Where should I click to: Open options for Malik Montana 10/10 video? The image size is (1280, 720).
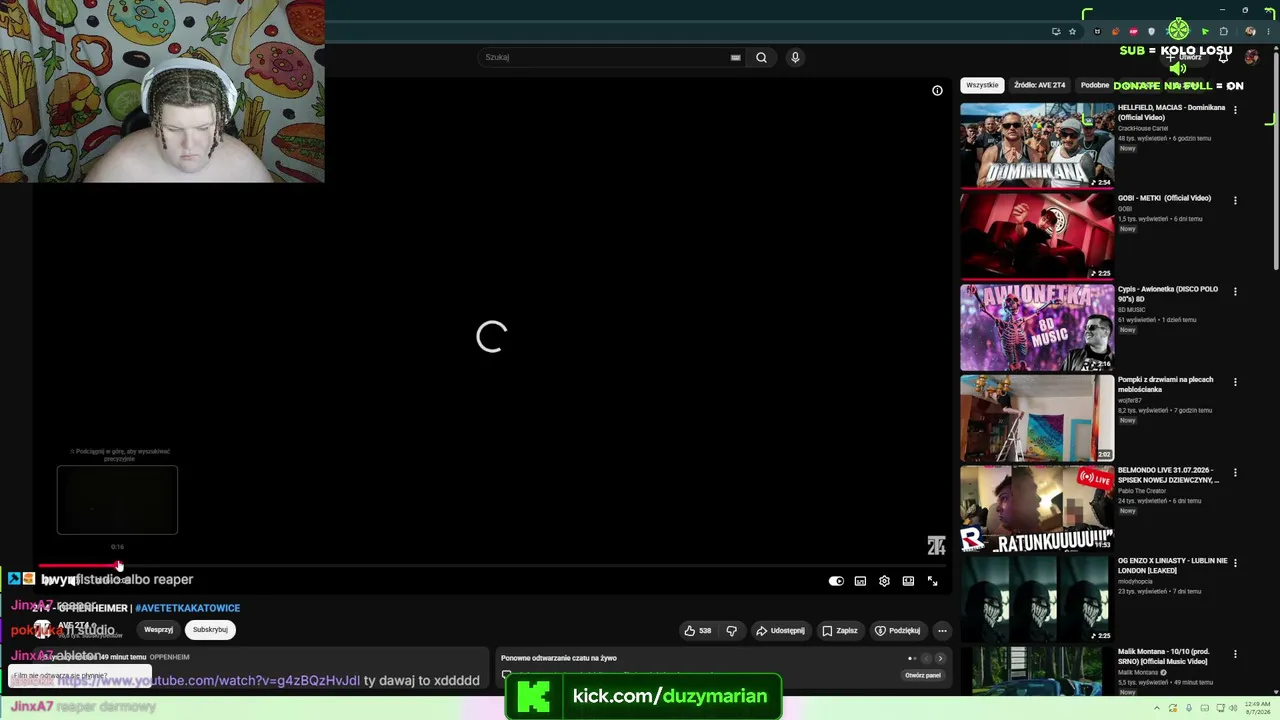pos(1235,653)
